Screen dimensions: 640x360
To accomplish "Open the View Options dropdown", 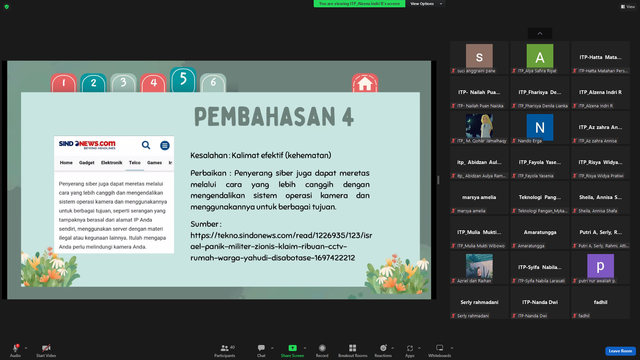I will (x=426, y=4).
